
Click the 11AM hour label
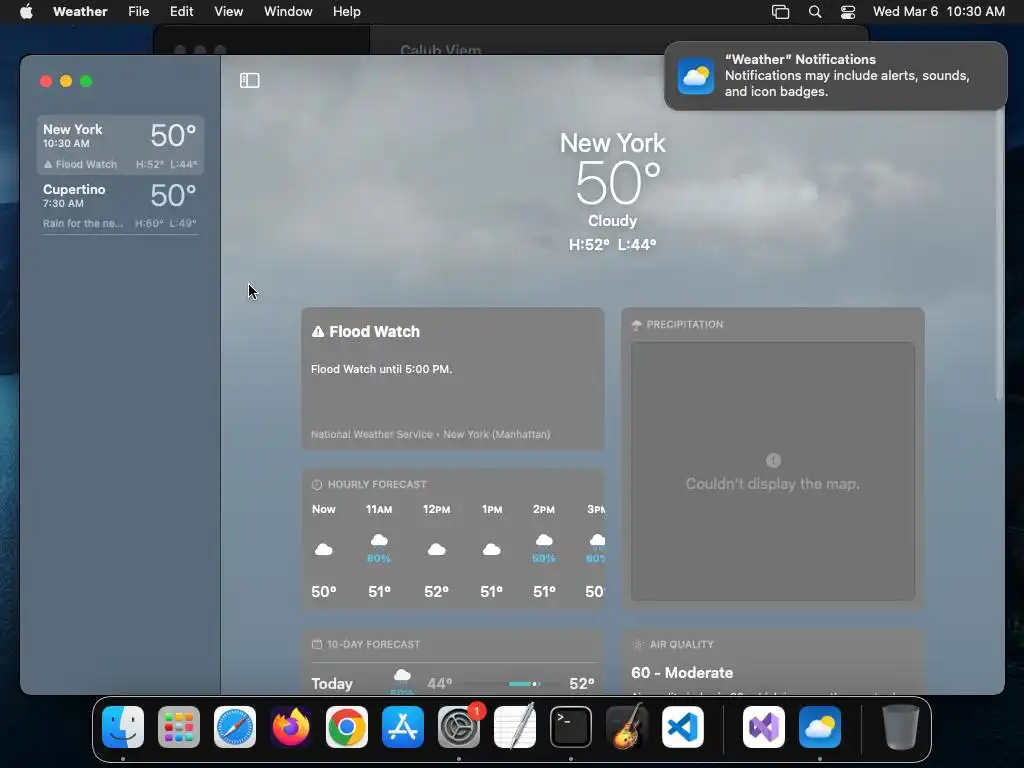click(379, 509)
